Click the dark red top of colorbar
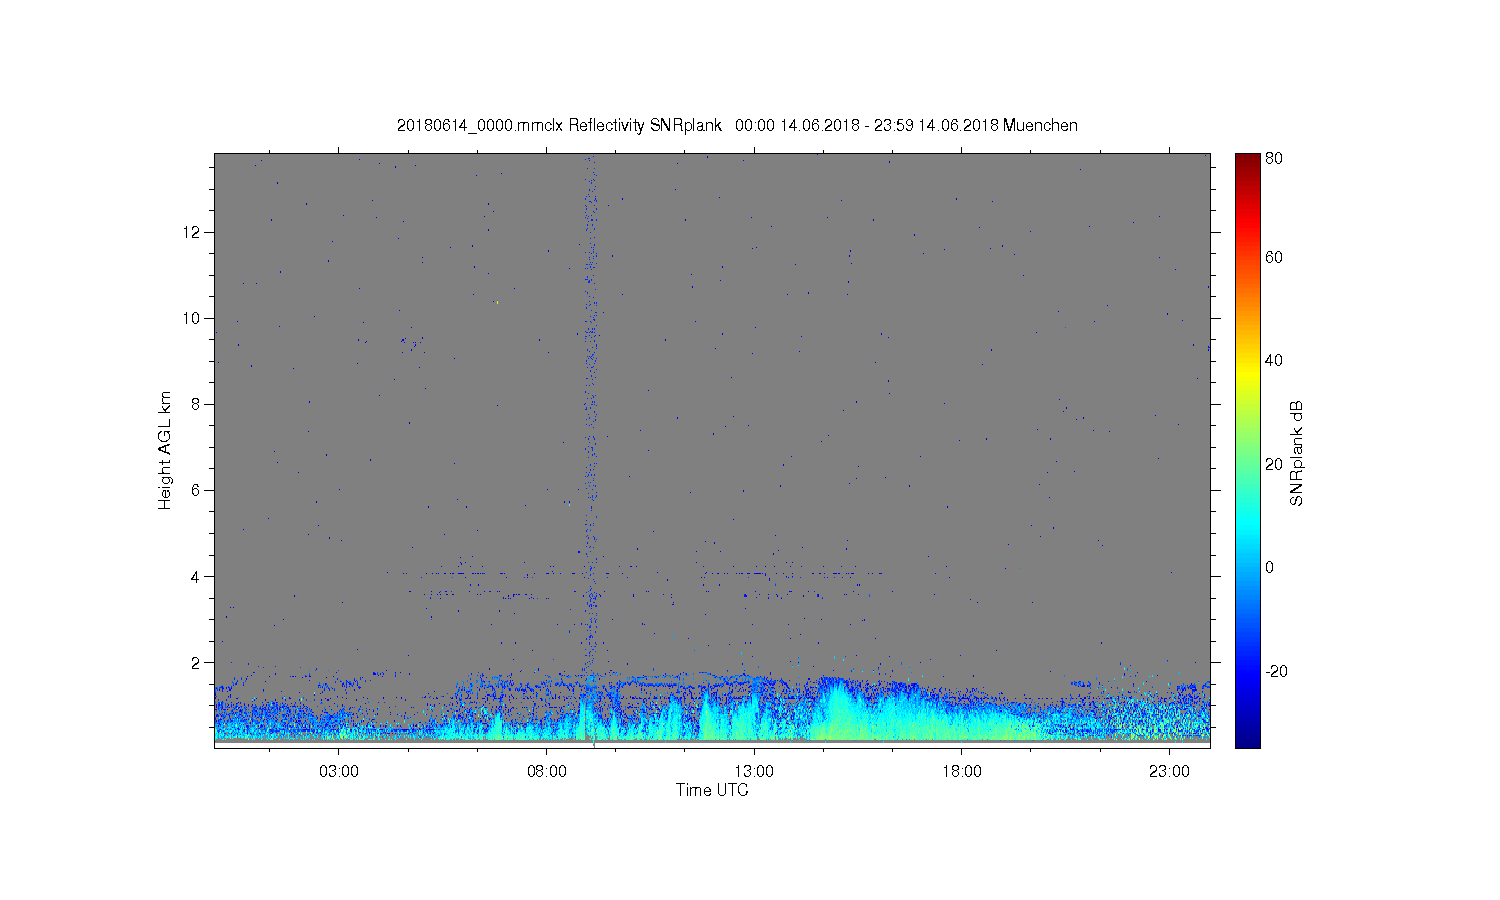 tap(1247, 162)
